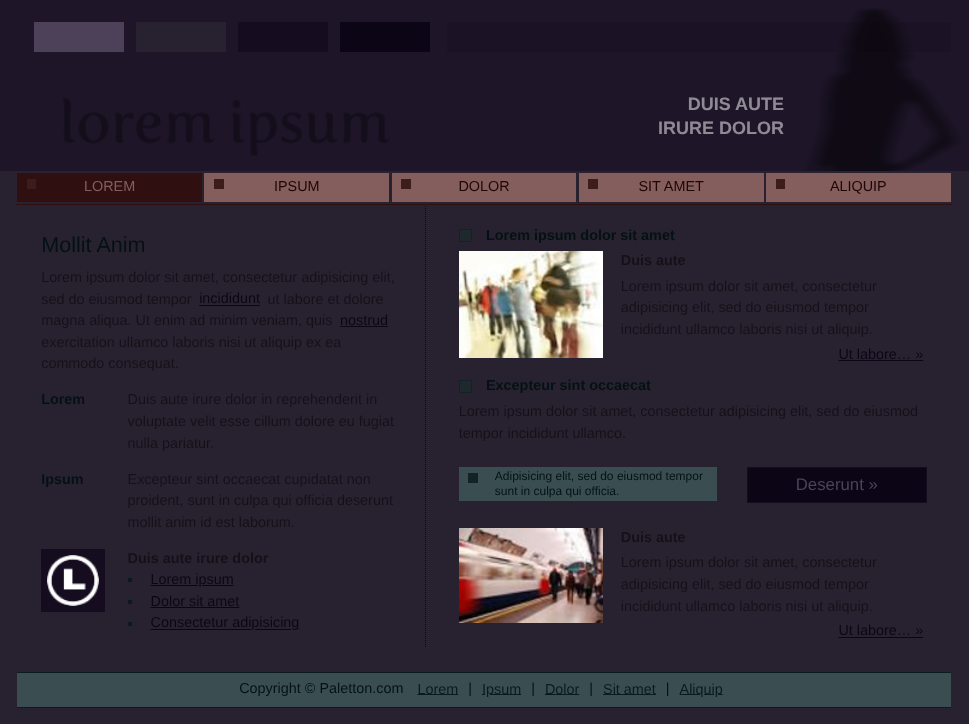Click the lightest purple color swatch
969x724 pixels.
79,37
